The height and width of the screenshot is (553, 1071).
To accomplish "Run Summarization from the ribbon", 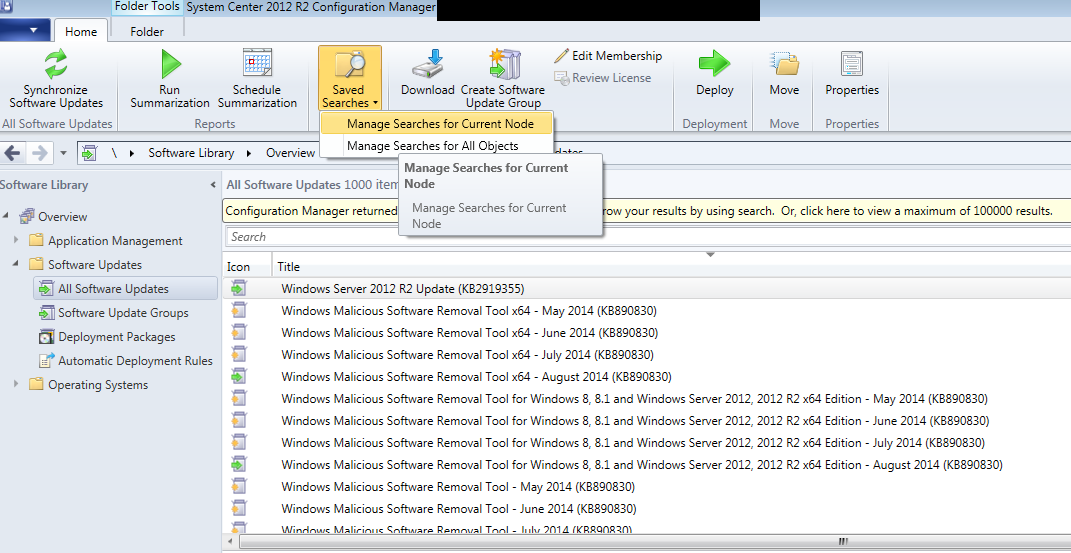I will click(x=169, y=79).
